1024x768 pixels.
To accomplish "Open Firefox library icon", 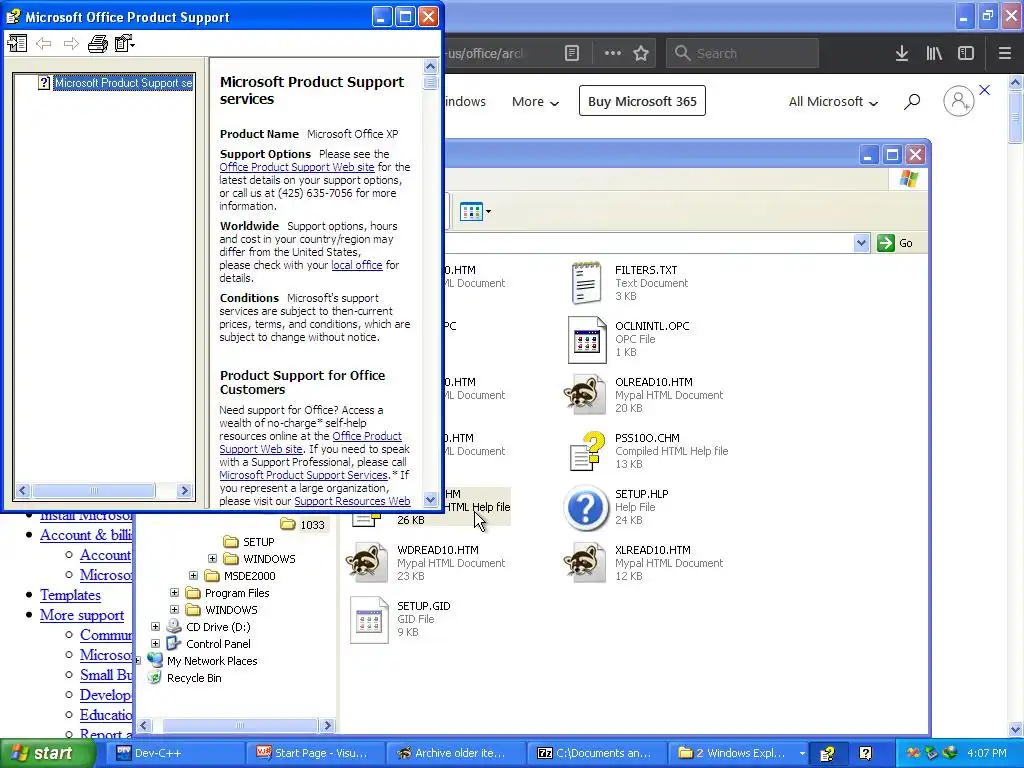I will point(934,53).
